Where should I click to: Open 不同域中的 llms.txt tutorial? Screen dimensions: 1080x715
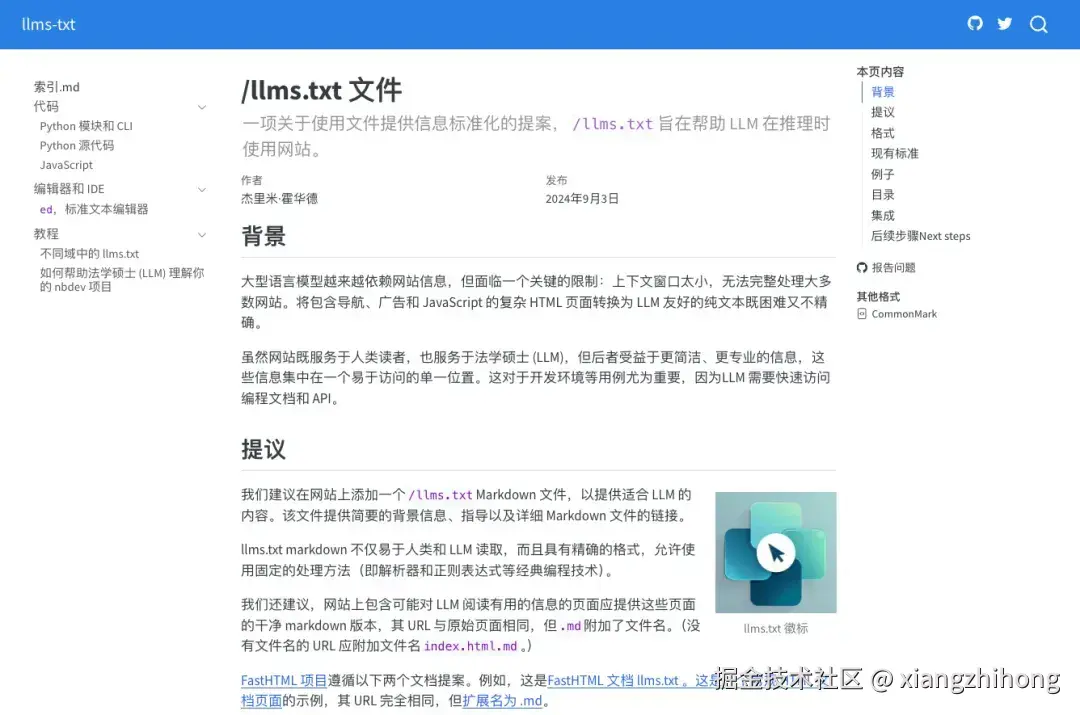pyautogui.click(x=90, y=253)
